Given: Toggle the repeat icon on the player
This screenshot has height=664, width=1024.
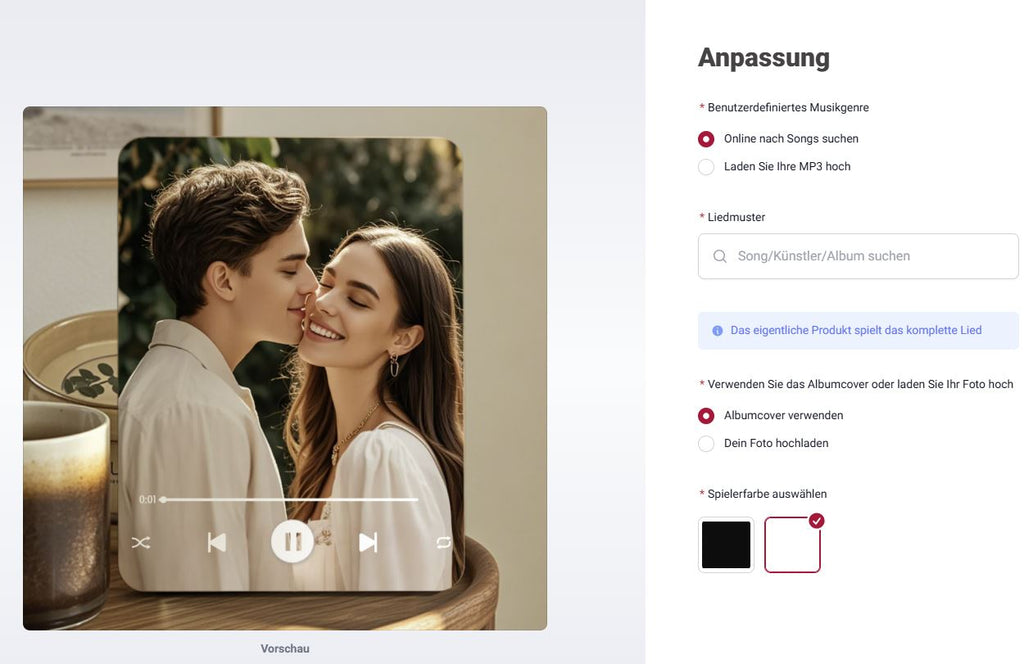Looking at the screenshot, I should [x=443, y=542].
